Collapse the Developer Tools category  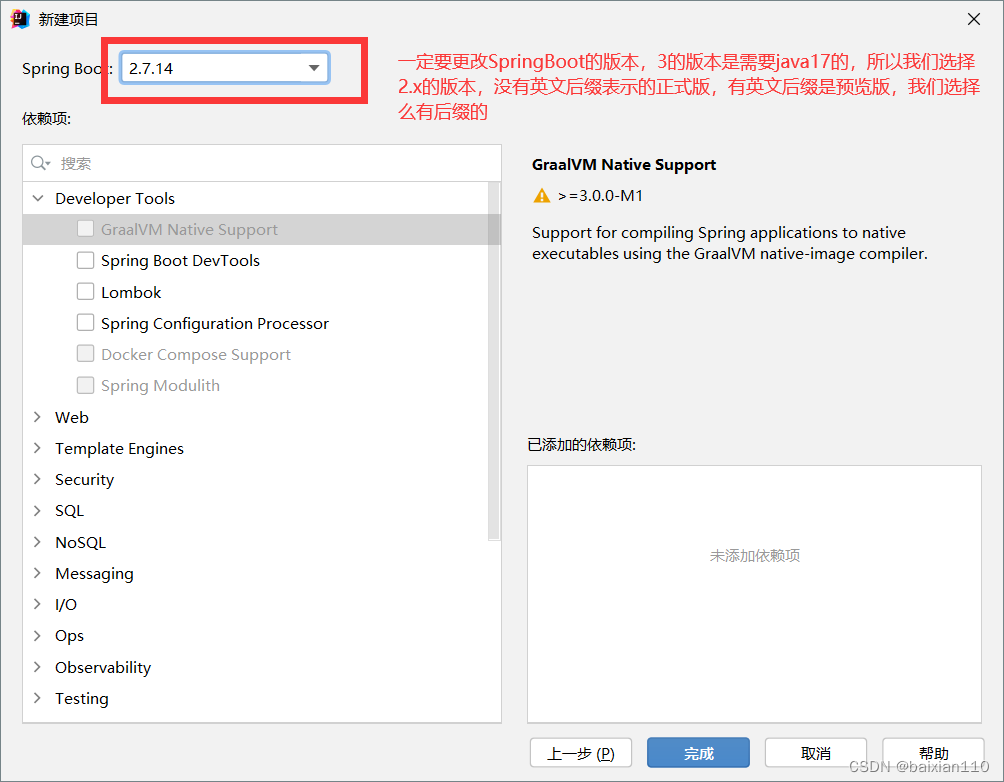(38, 199)
